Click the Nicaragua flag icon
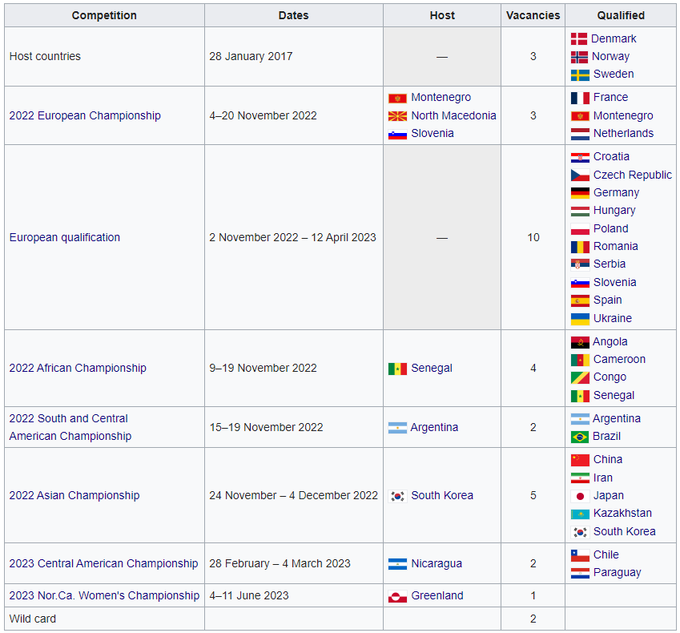This screenshot has width=680, height=633. (397, 564)
